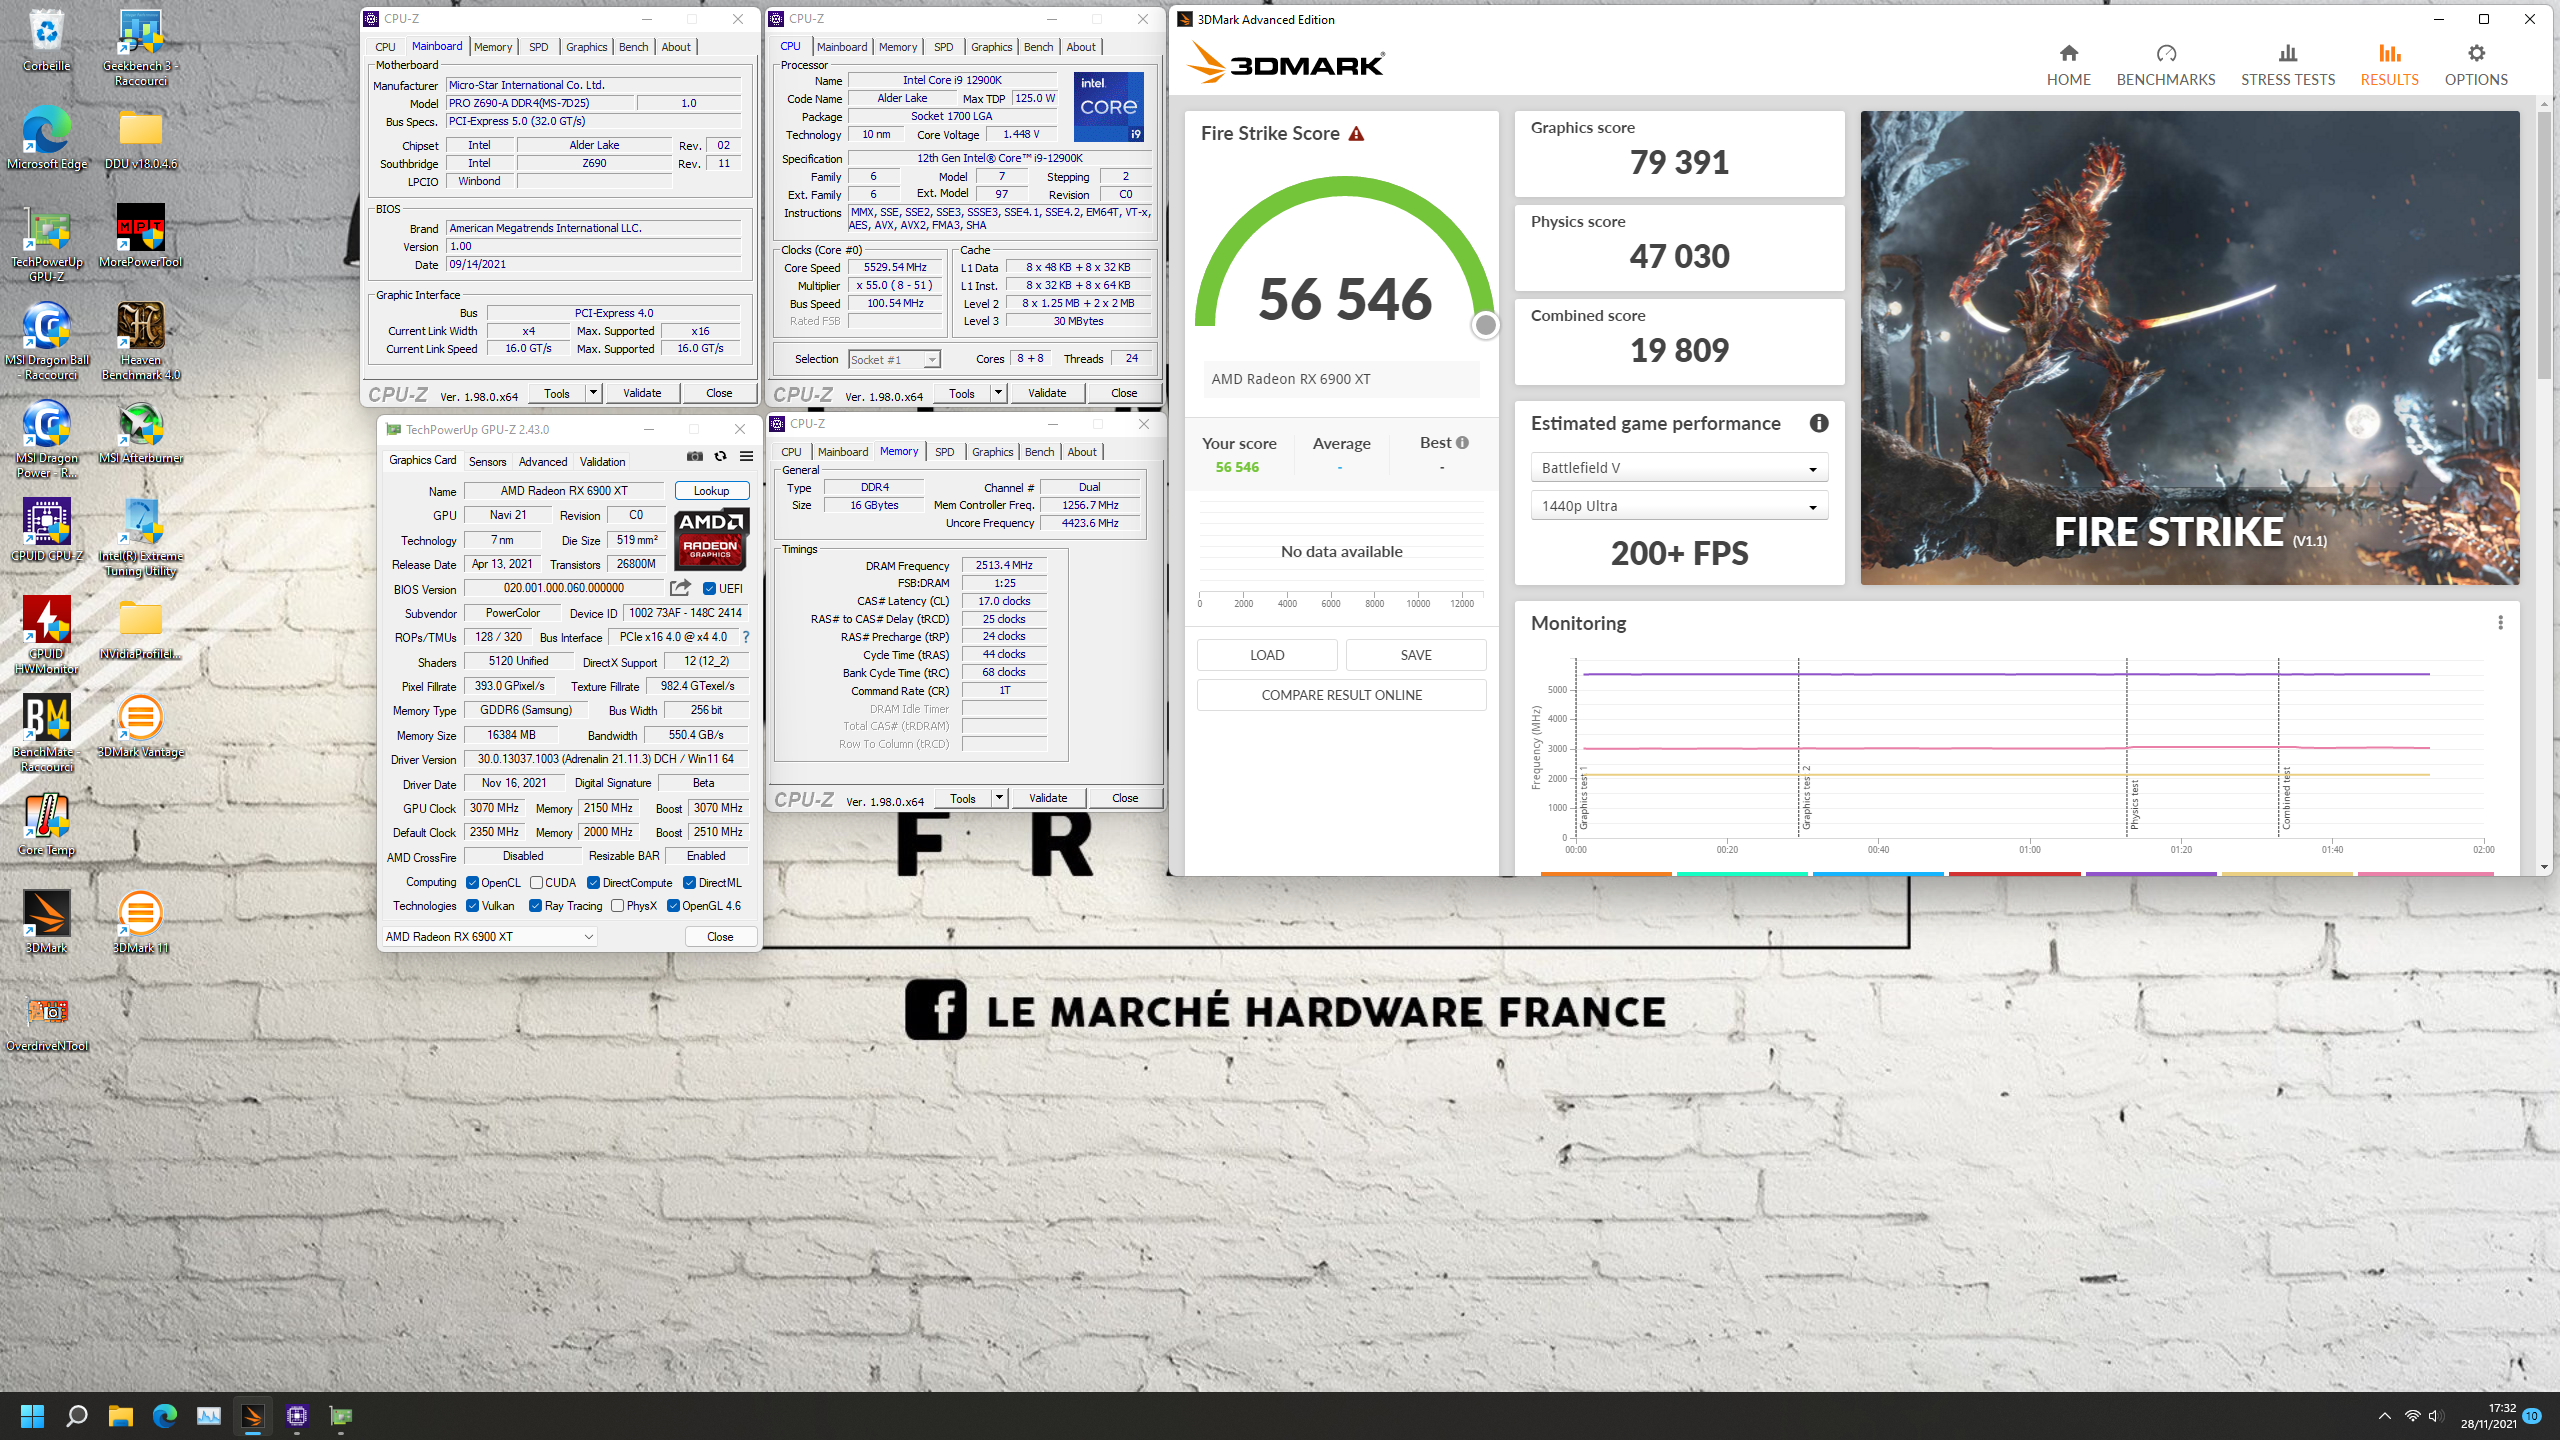Open the Core Temp desktop shortcut
The width and height of the screenshot is (2560, 1440).
pyautogui.click(x=47, y=824)
